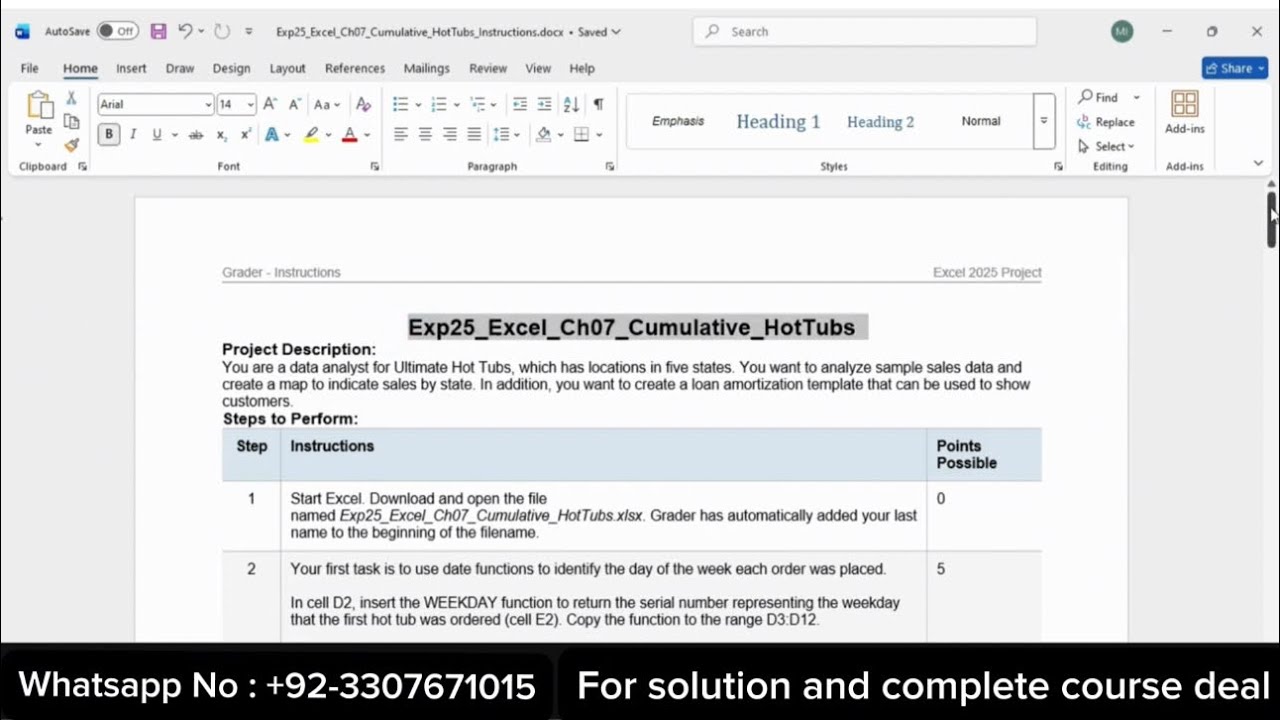Collapse the ribbon with the chevron
The height and width of the screenshot is (720, 1280).
(1258, 163)
